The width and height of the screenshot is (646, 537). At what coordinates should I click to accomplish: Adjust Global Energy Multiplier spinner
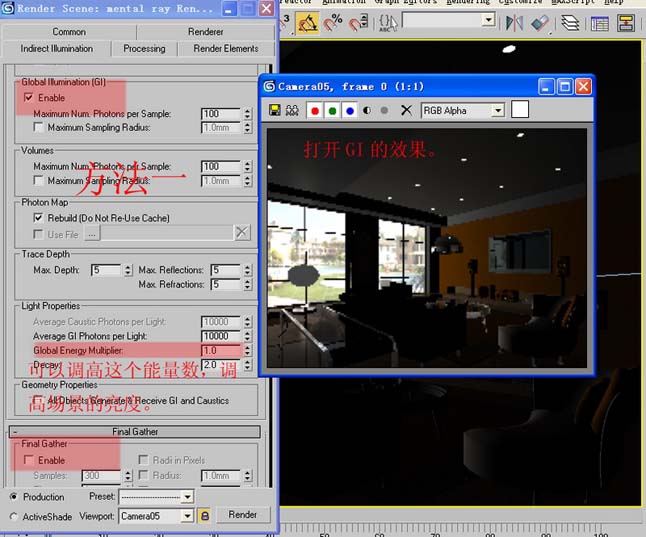247,350
